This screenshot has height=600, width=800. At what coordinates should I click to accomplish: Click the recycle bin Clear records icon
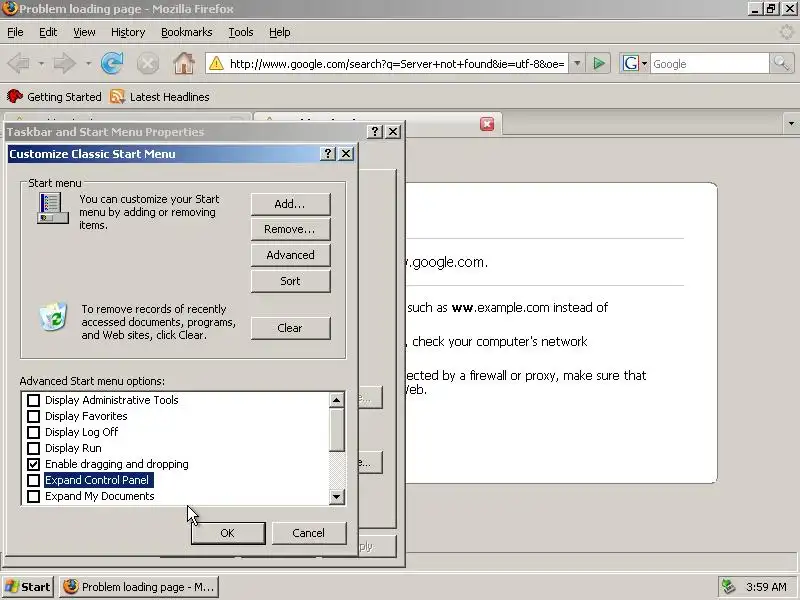54,316
